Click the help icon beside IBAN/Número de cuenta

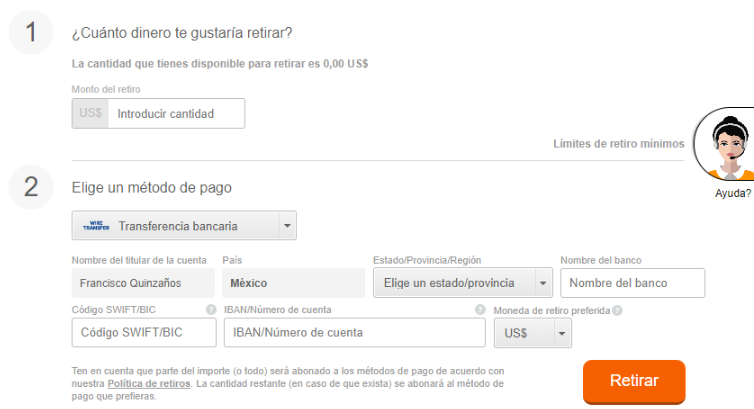[x=480, y=310]
